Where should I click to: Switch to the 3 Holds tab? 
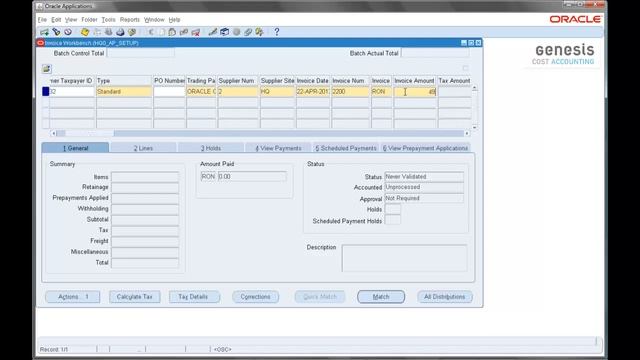coord(211,148)
